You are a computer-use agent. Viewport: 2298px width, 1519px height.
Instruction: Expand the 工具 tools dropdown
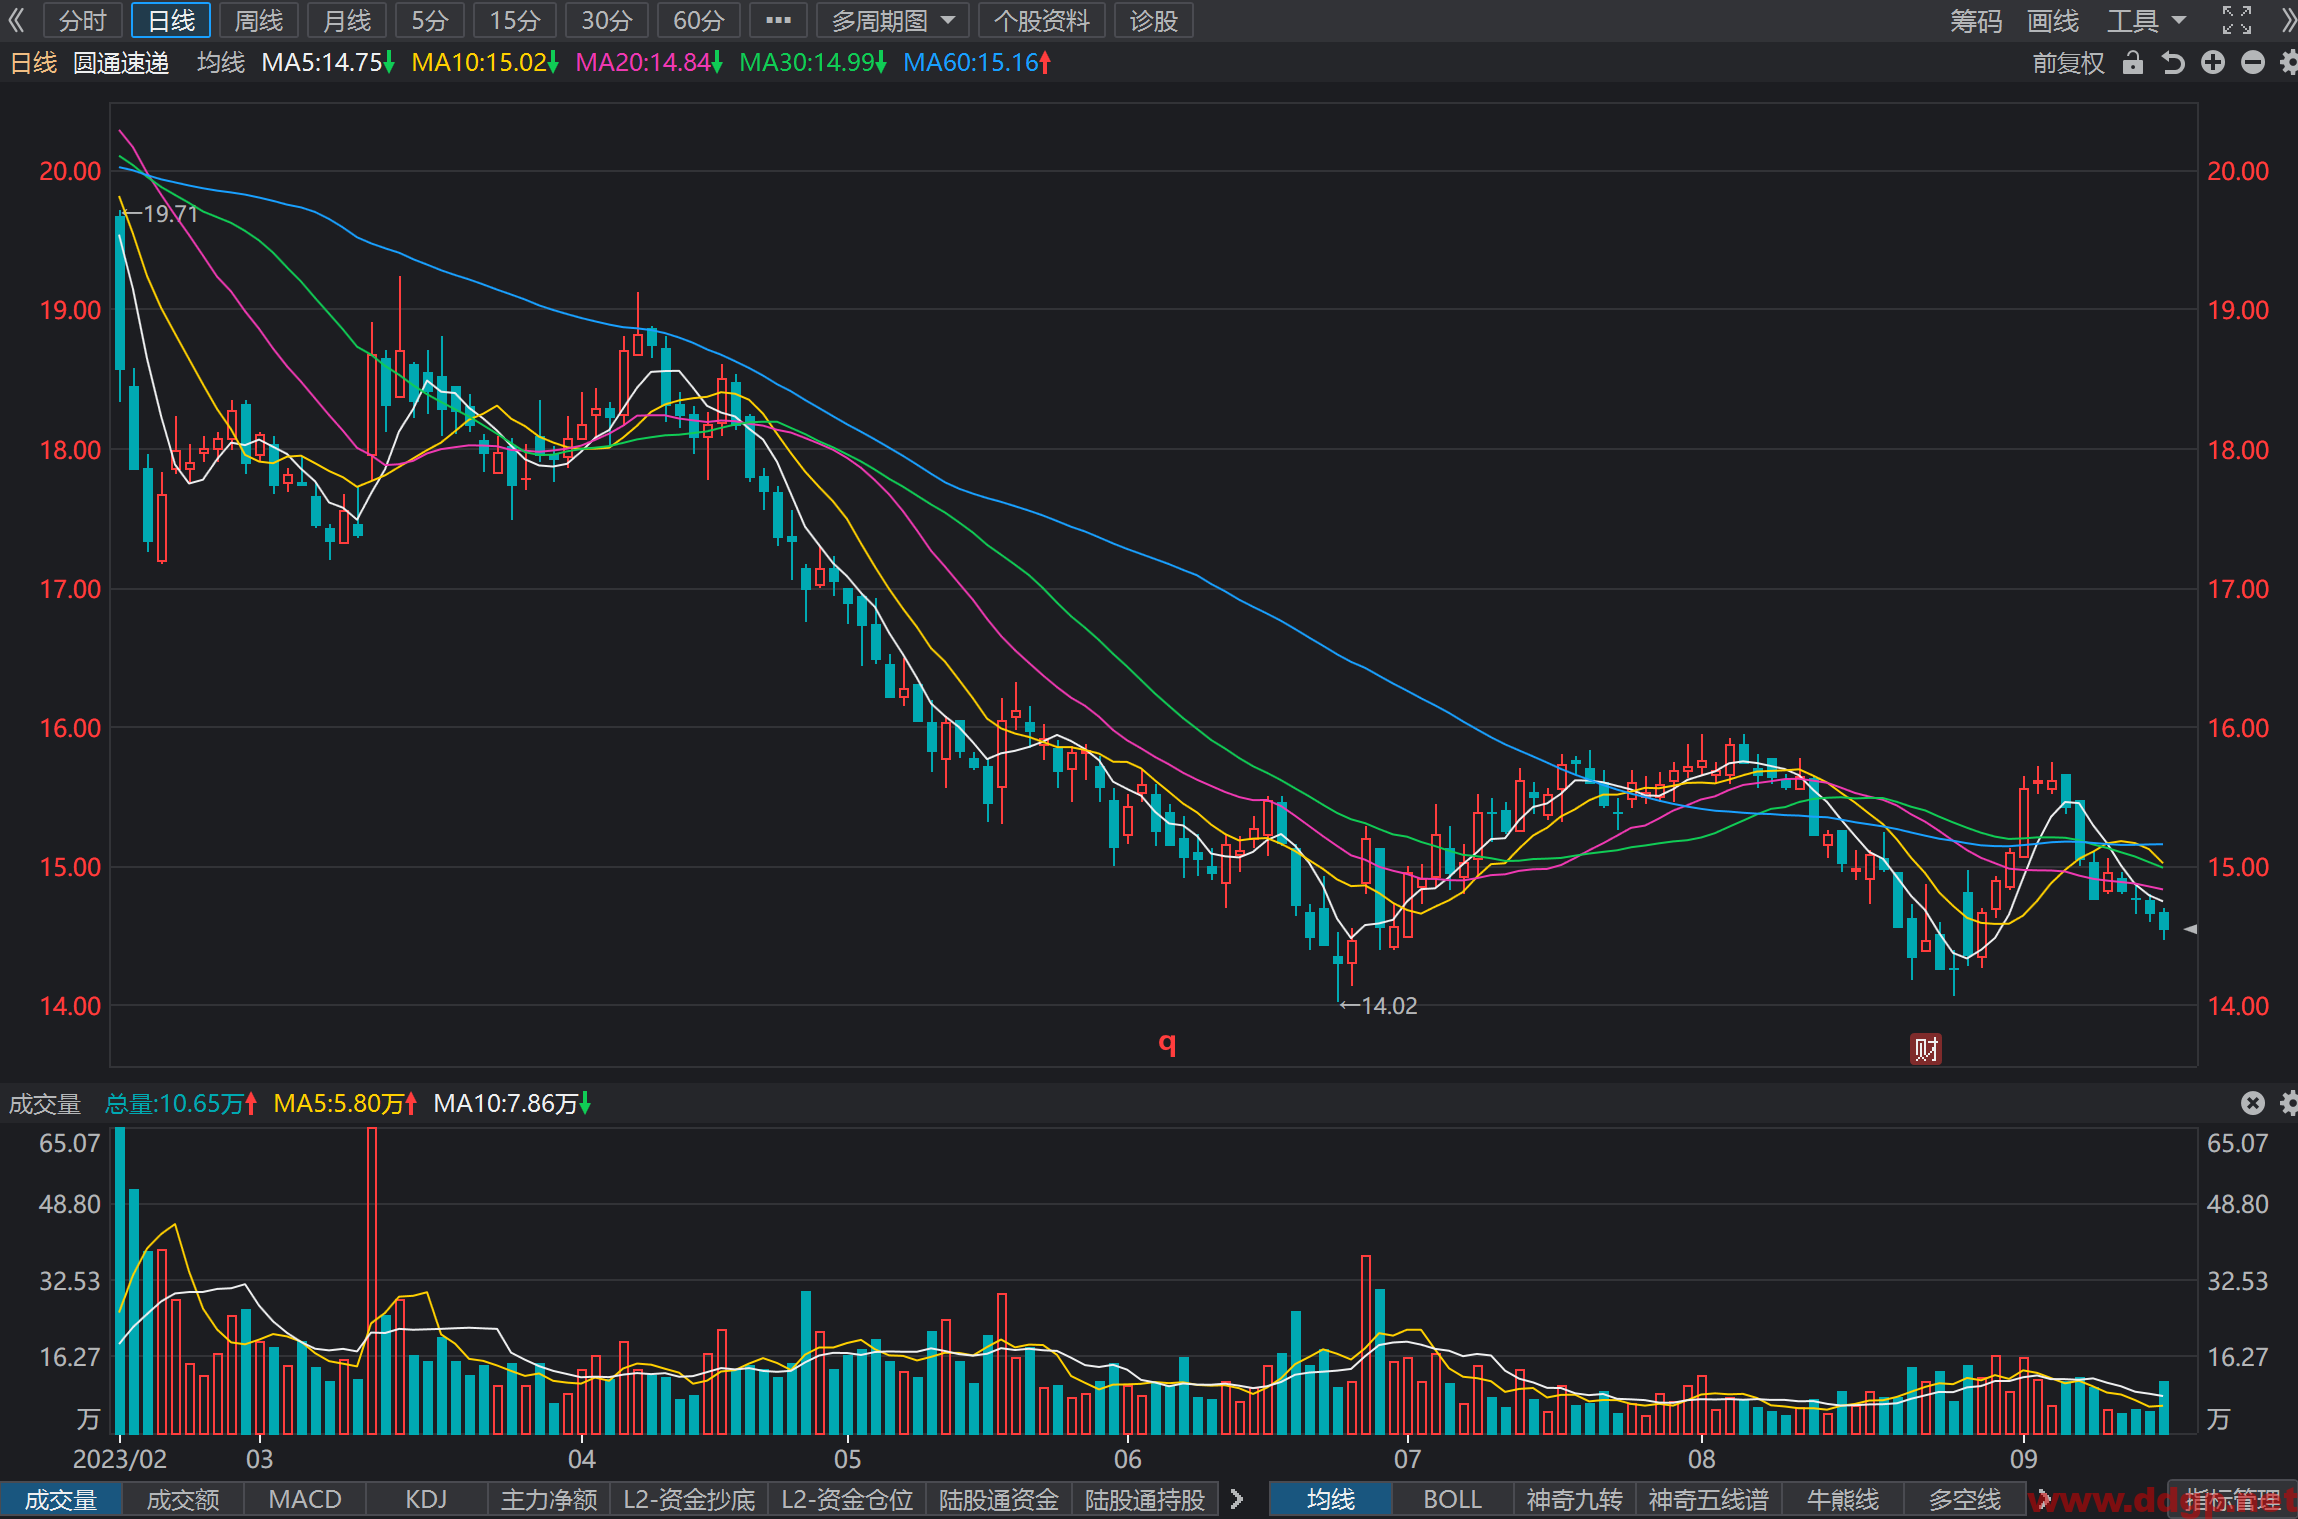pos(2146,21)
